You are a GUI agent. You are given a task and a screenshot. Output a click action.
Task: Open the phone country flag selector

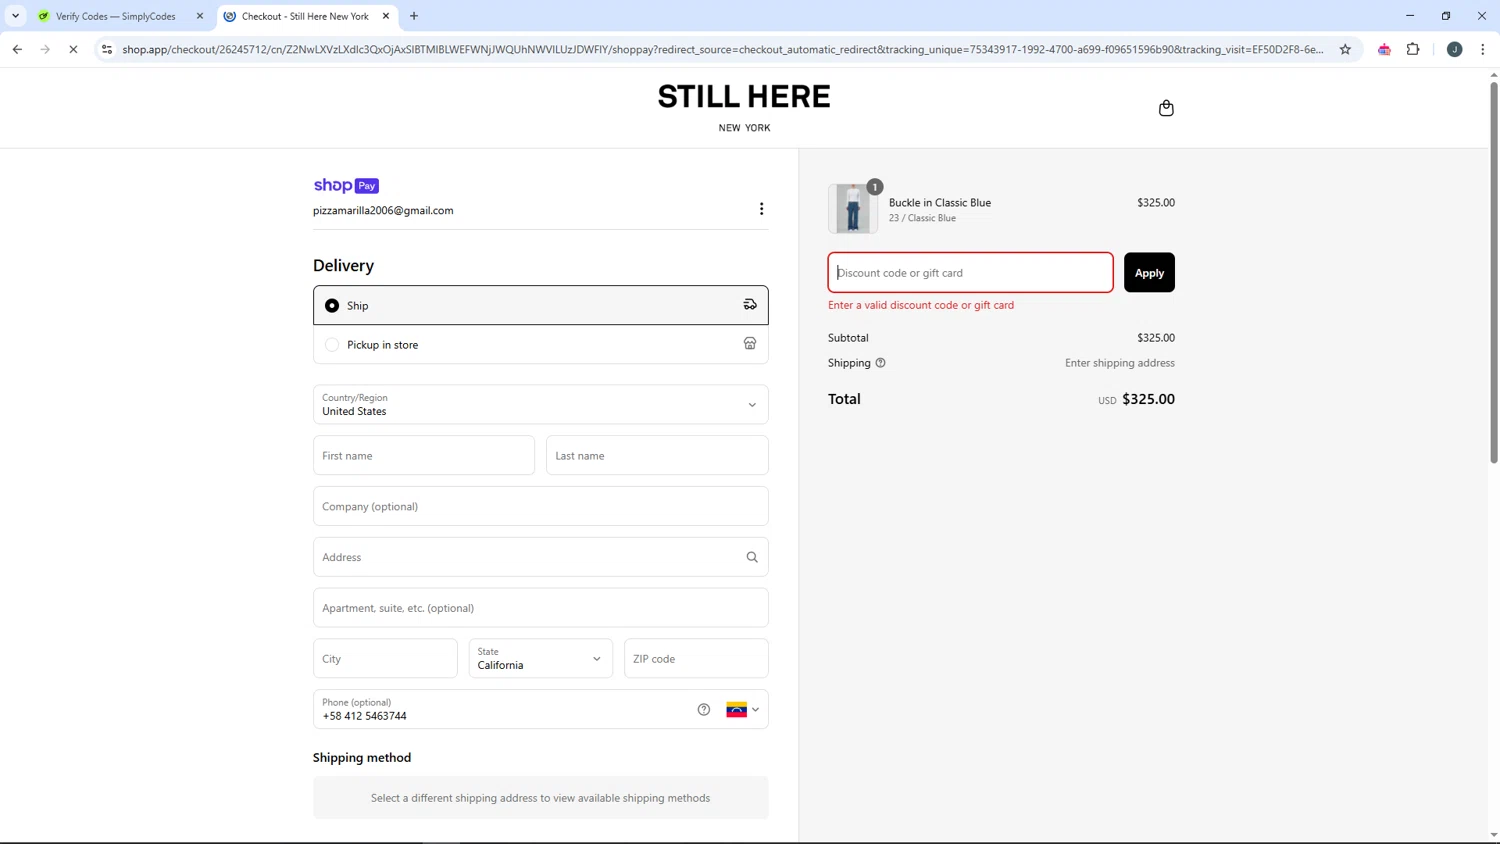click(743, 710)
